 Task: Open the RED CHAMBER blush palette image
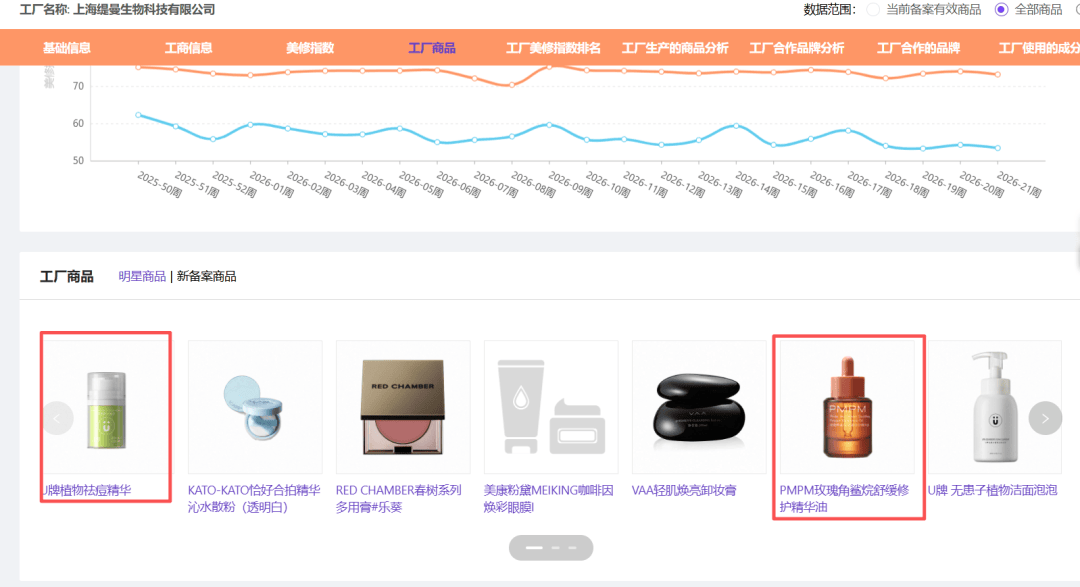pos(403,406)
